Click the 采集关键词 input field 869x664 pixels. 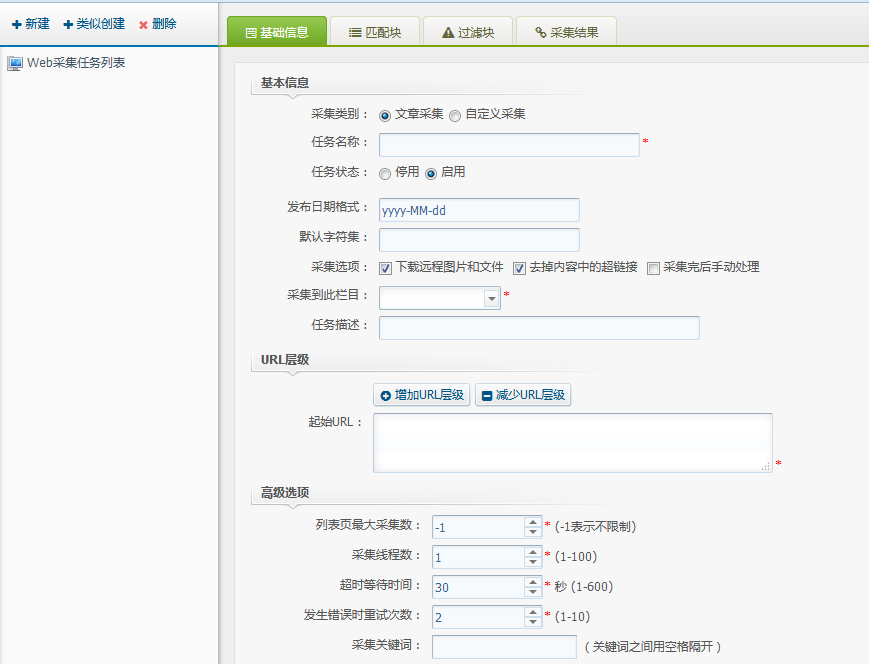click(x=504, y=647)
